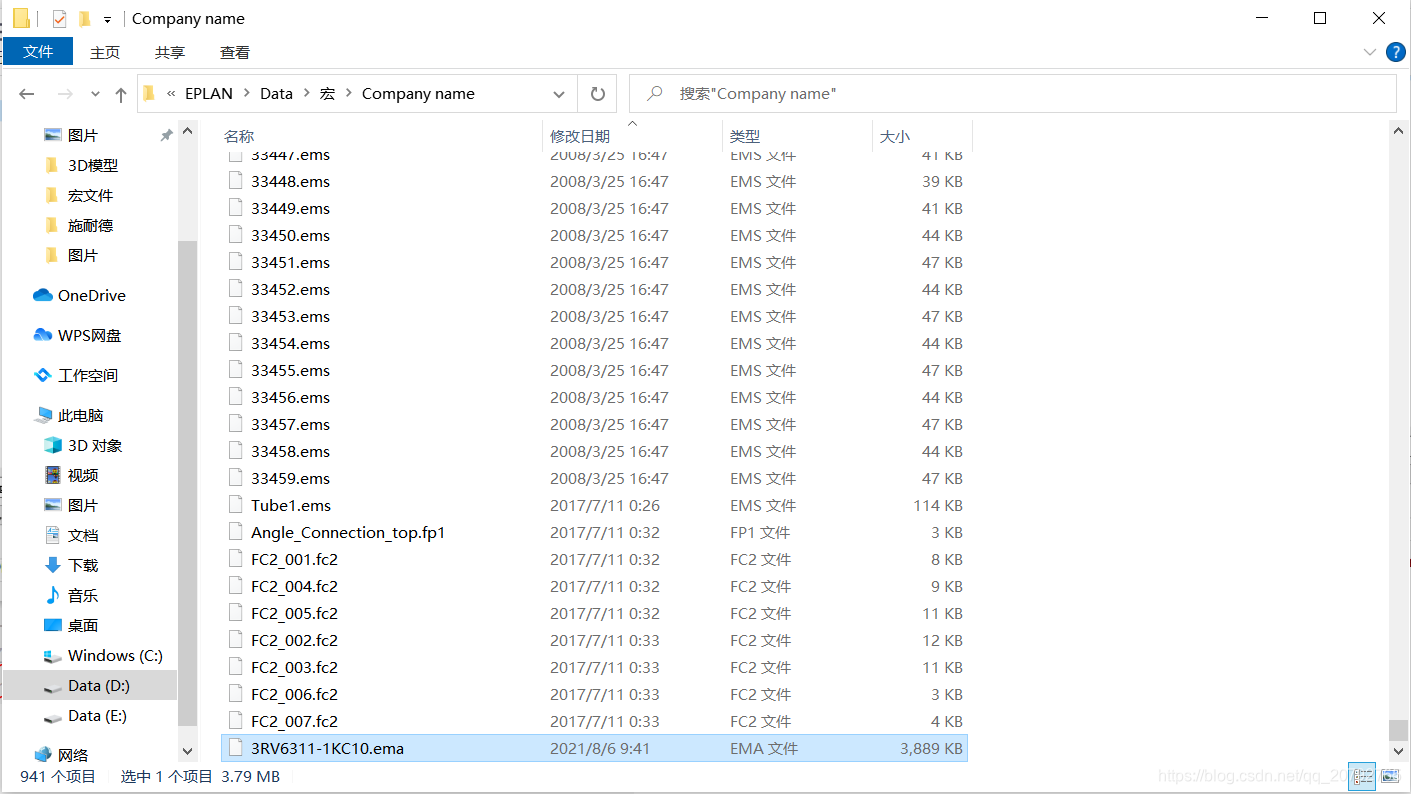Open 施耐德 folder in sidebar
Image resolution: width=1411 pixels, height=794 pixels.
[x=90, y=225]
